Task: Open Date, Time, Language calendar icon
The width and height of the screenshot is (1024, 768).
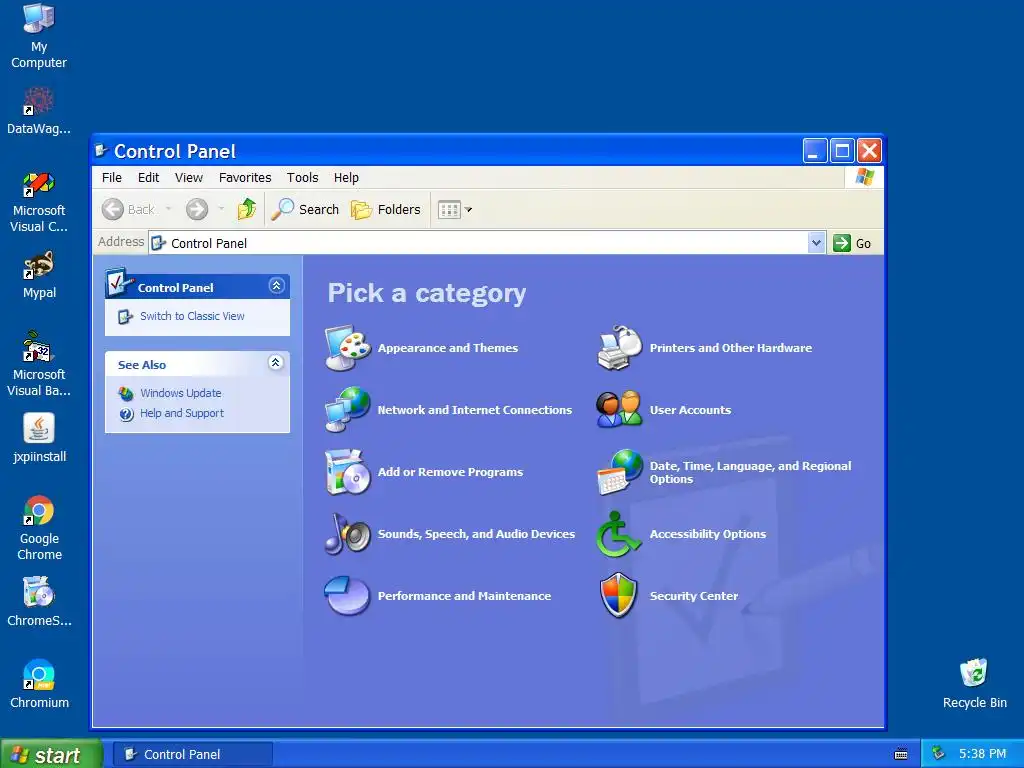Action: click(x=620, y=472)
